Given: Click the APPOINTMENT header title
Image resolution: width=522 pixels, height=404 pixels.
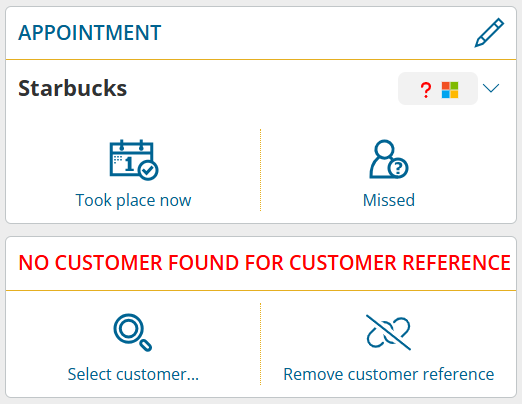Looking at the screenshot, I should coord(90,33).
